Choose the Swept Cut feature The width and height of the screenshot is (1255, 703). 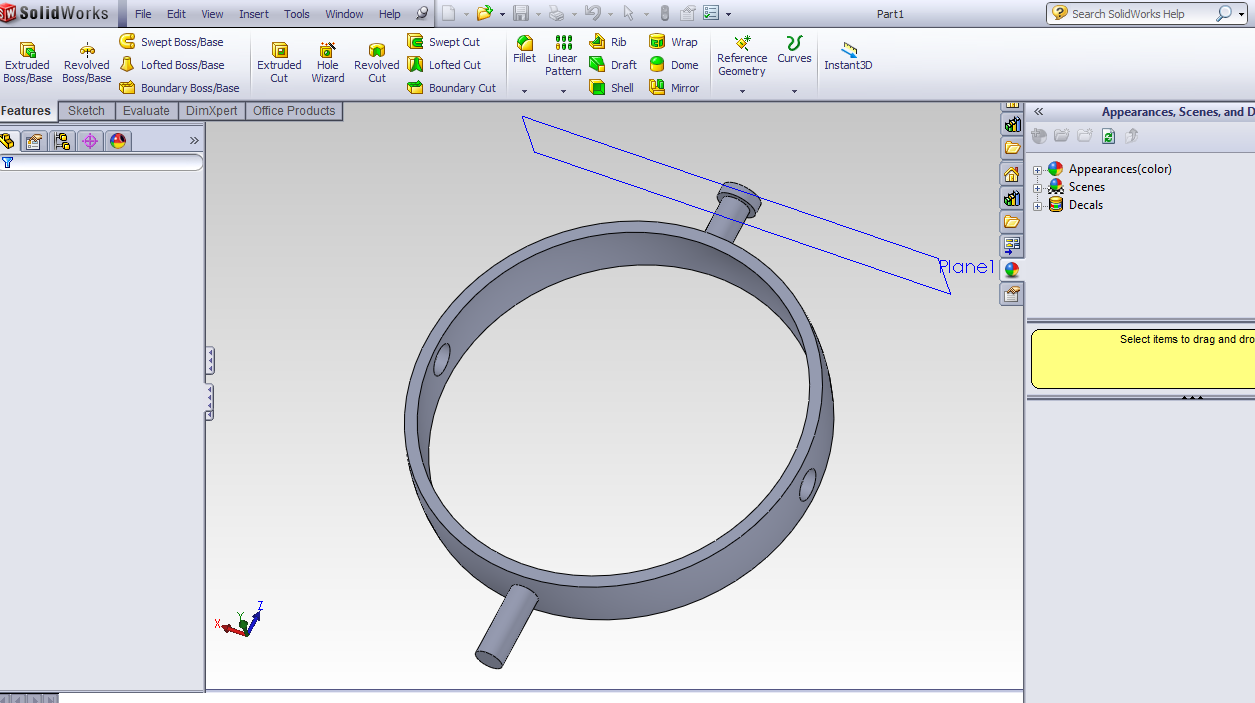tap(444, 42)
